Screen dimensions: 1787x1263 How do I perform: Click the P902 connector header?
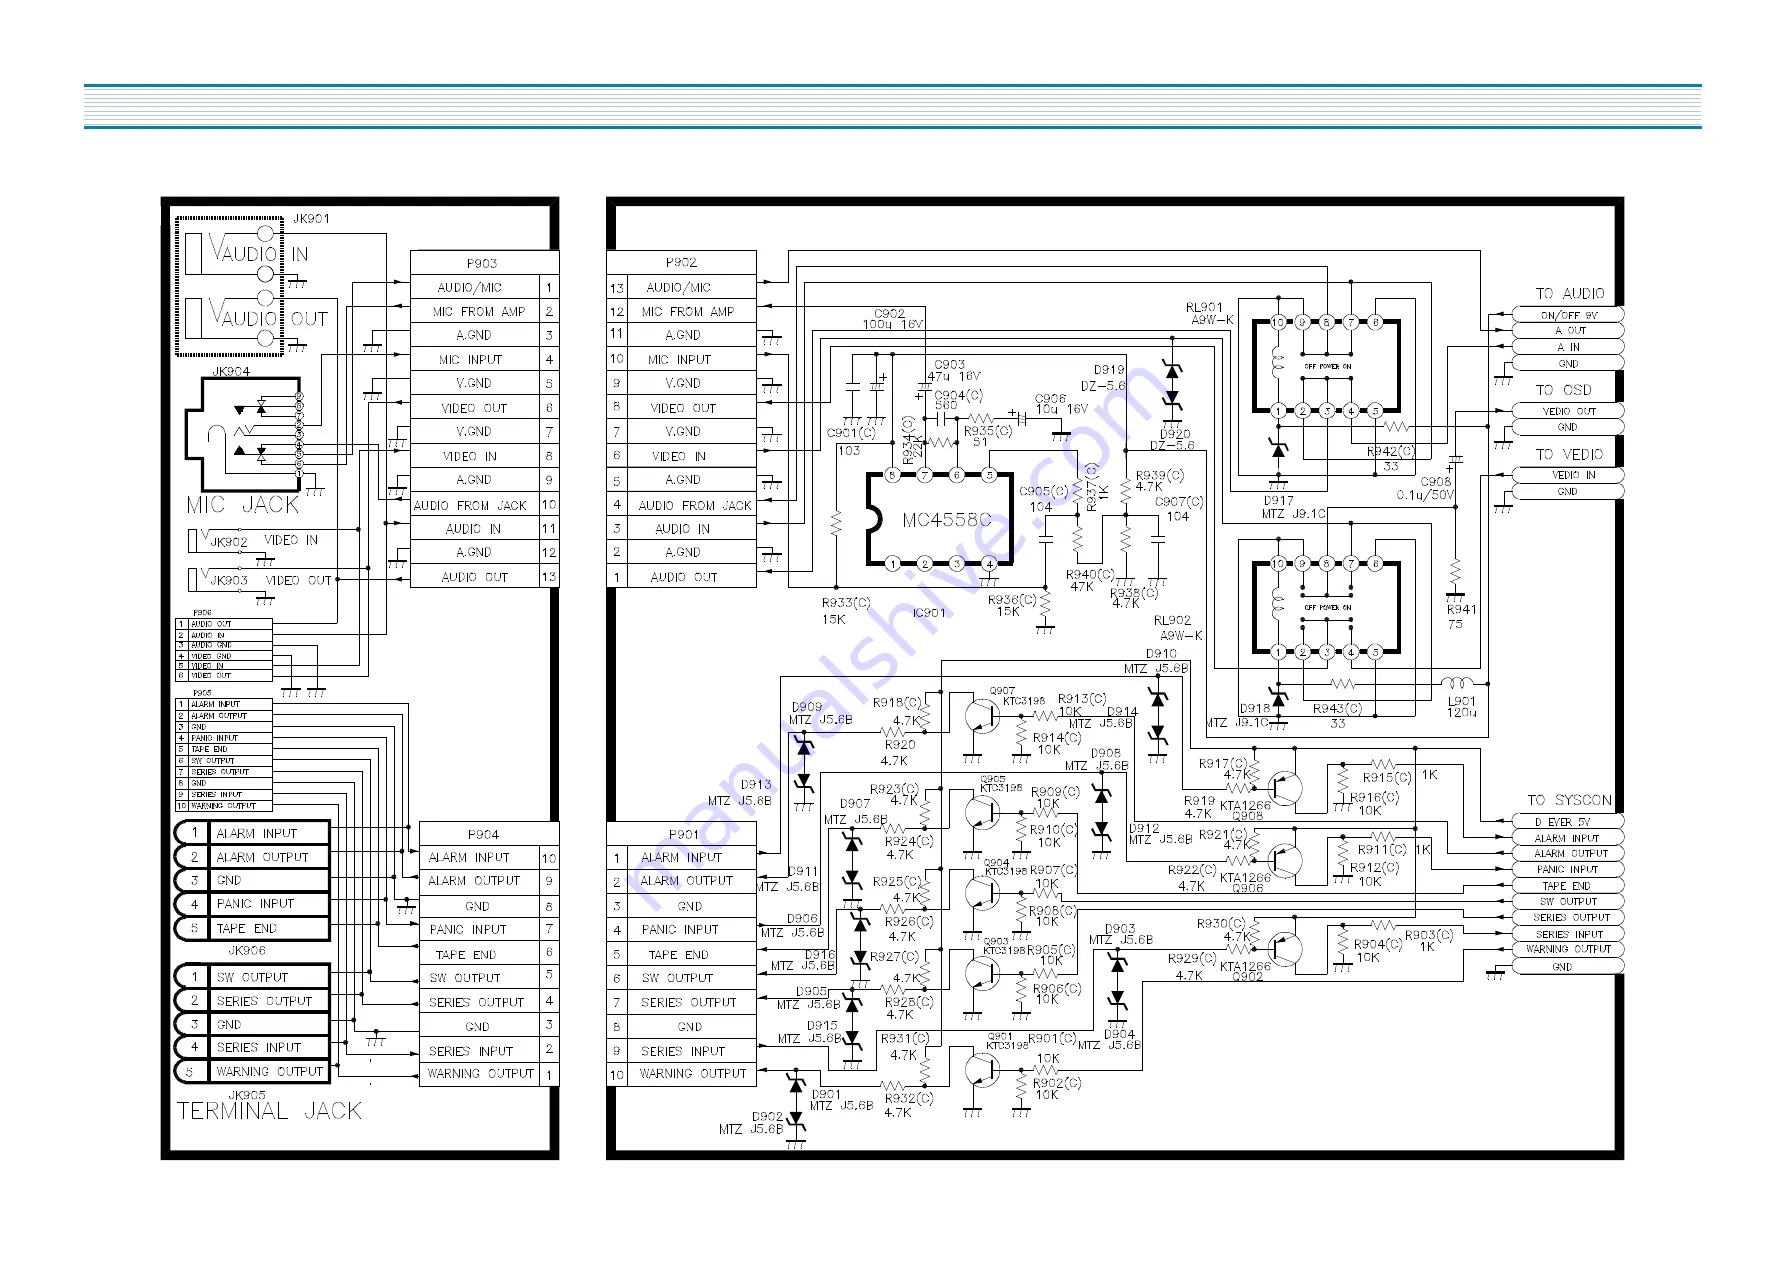(x=682, y=262)
